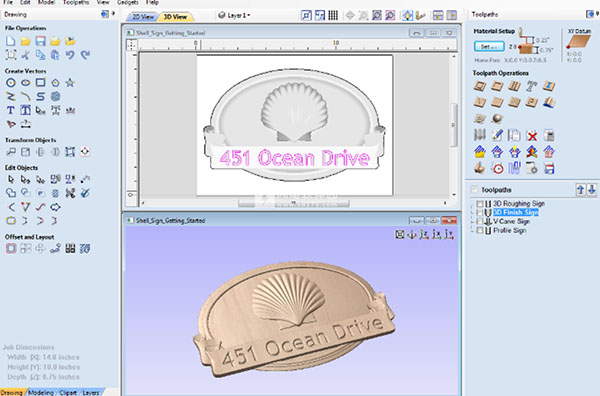The height and width of the screenshot is (396, 600).
Task: Switch to the 3D View tab
Action: (x=175, y=16)
